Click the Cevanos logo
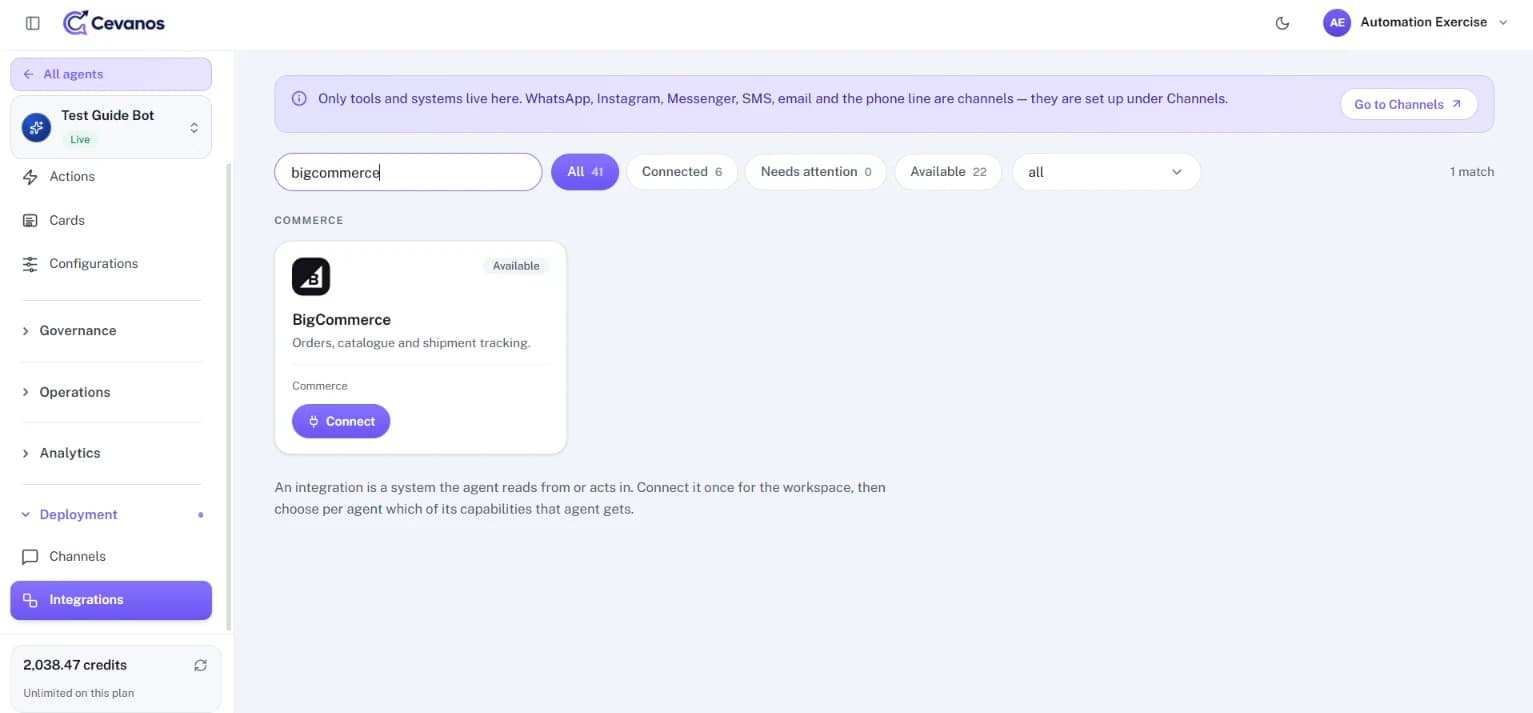Viewport: 1533px width, 713px height. point(113,23)
